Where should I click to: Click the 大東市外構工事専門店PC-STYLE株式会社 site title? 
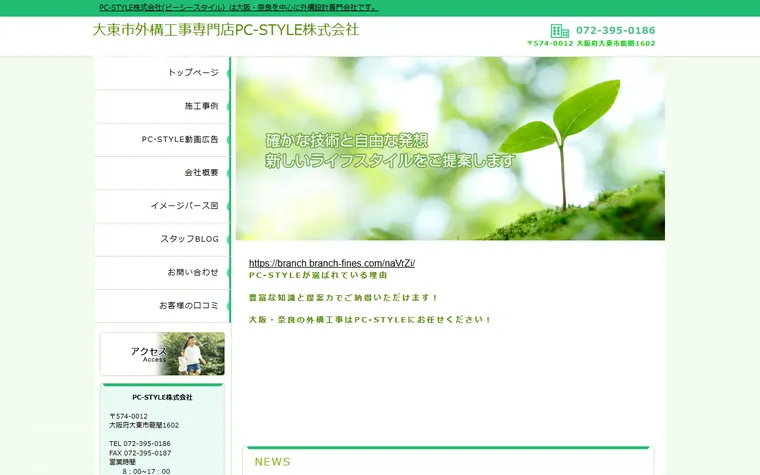(226, 30)
